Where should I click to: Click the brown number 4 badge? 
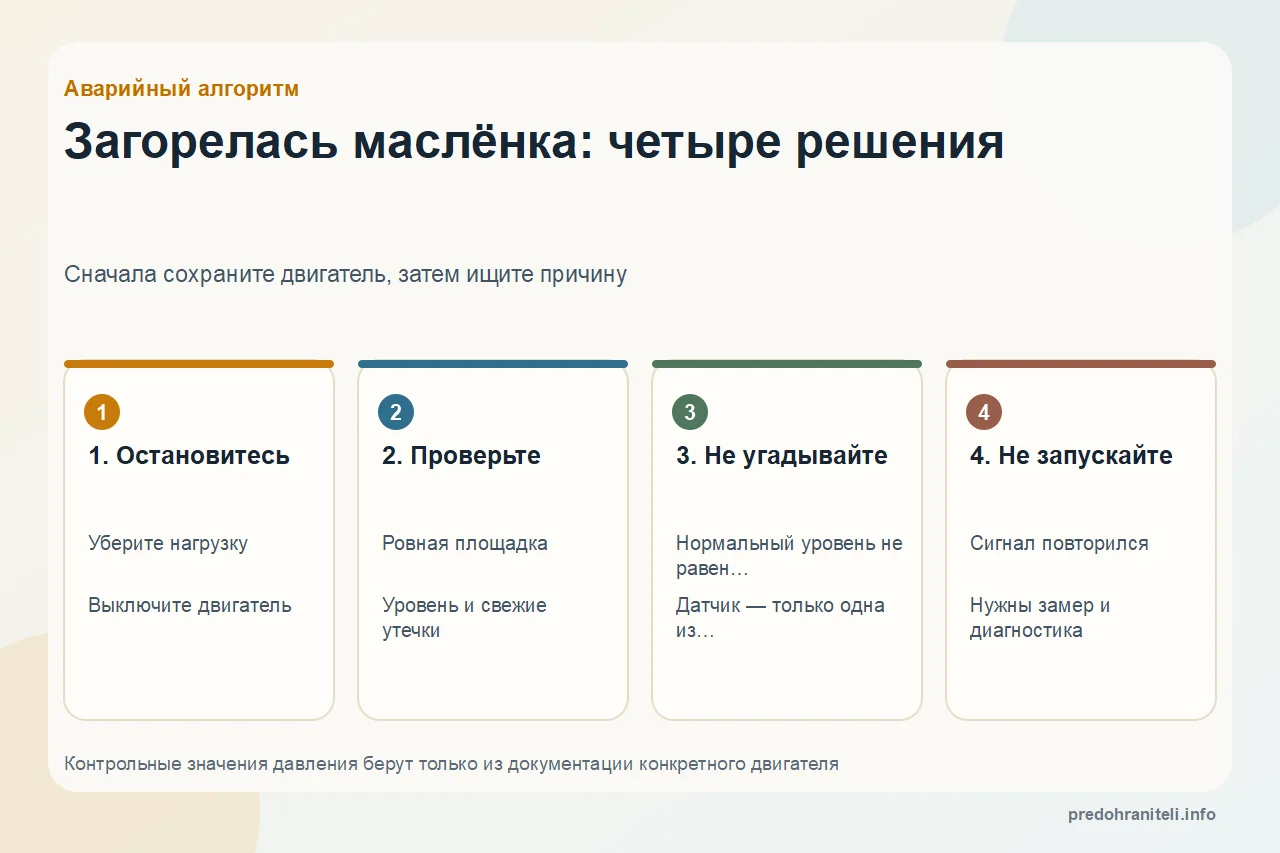pyautogui.click(x=984, y=412)
